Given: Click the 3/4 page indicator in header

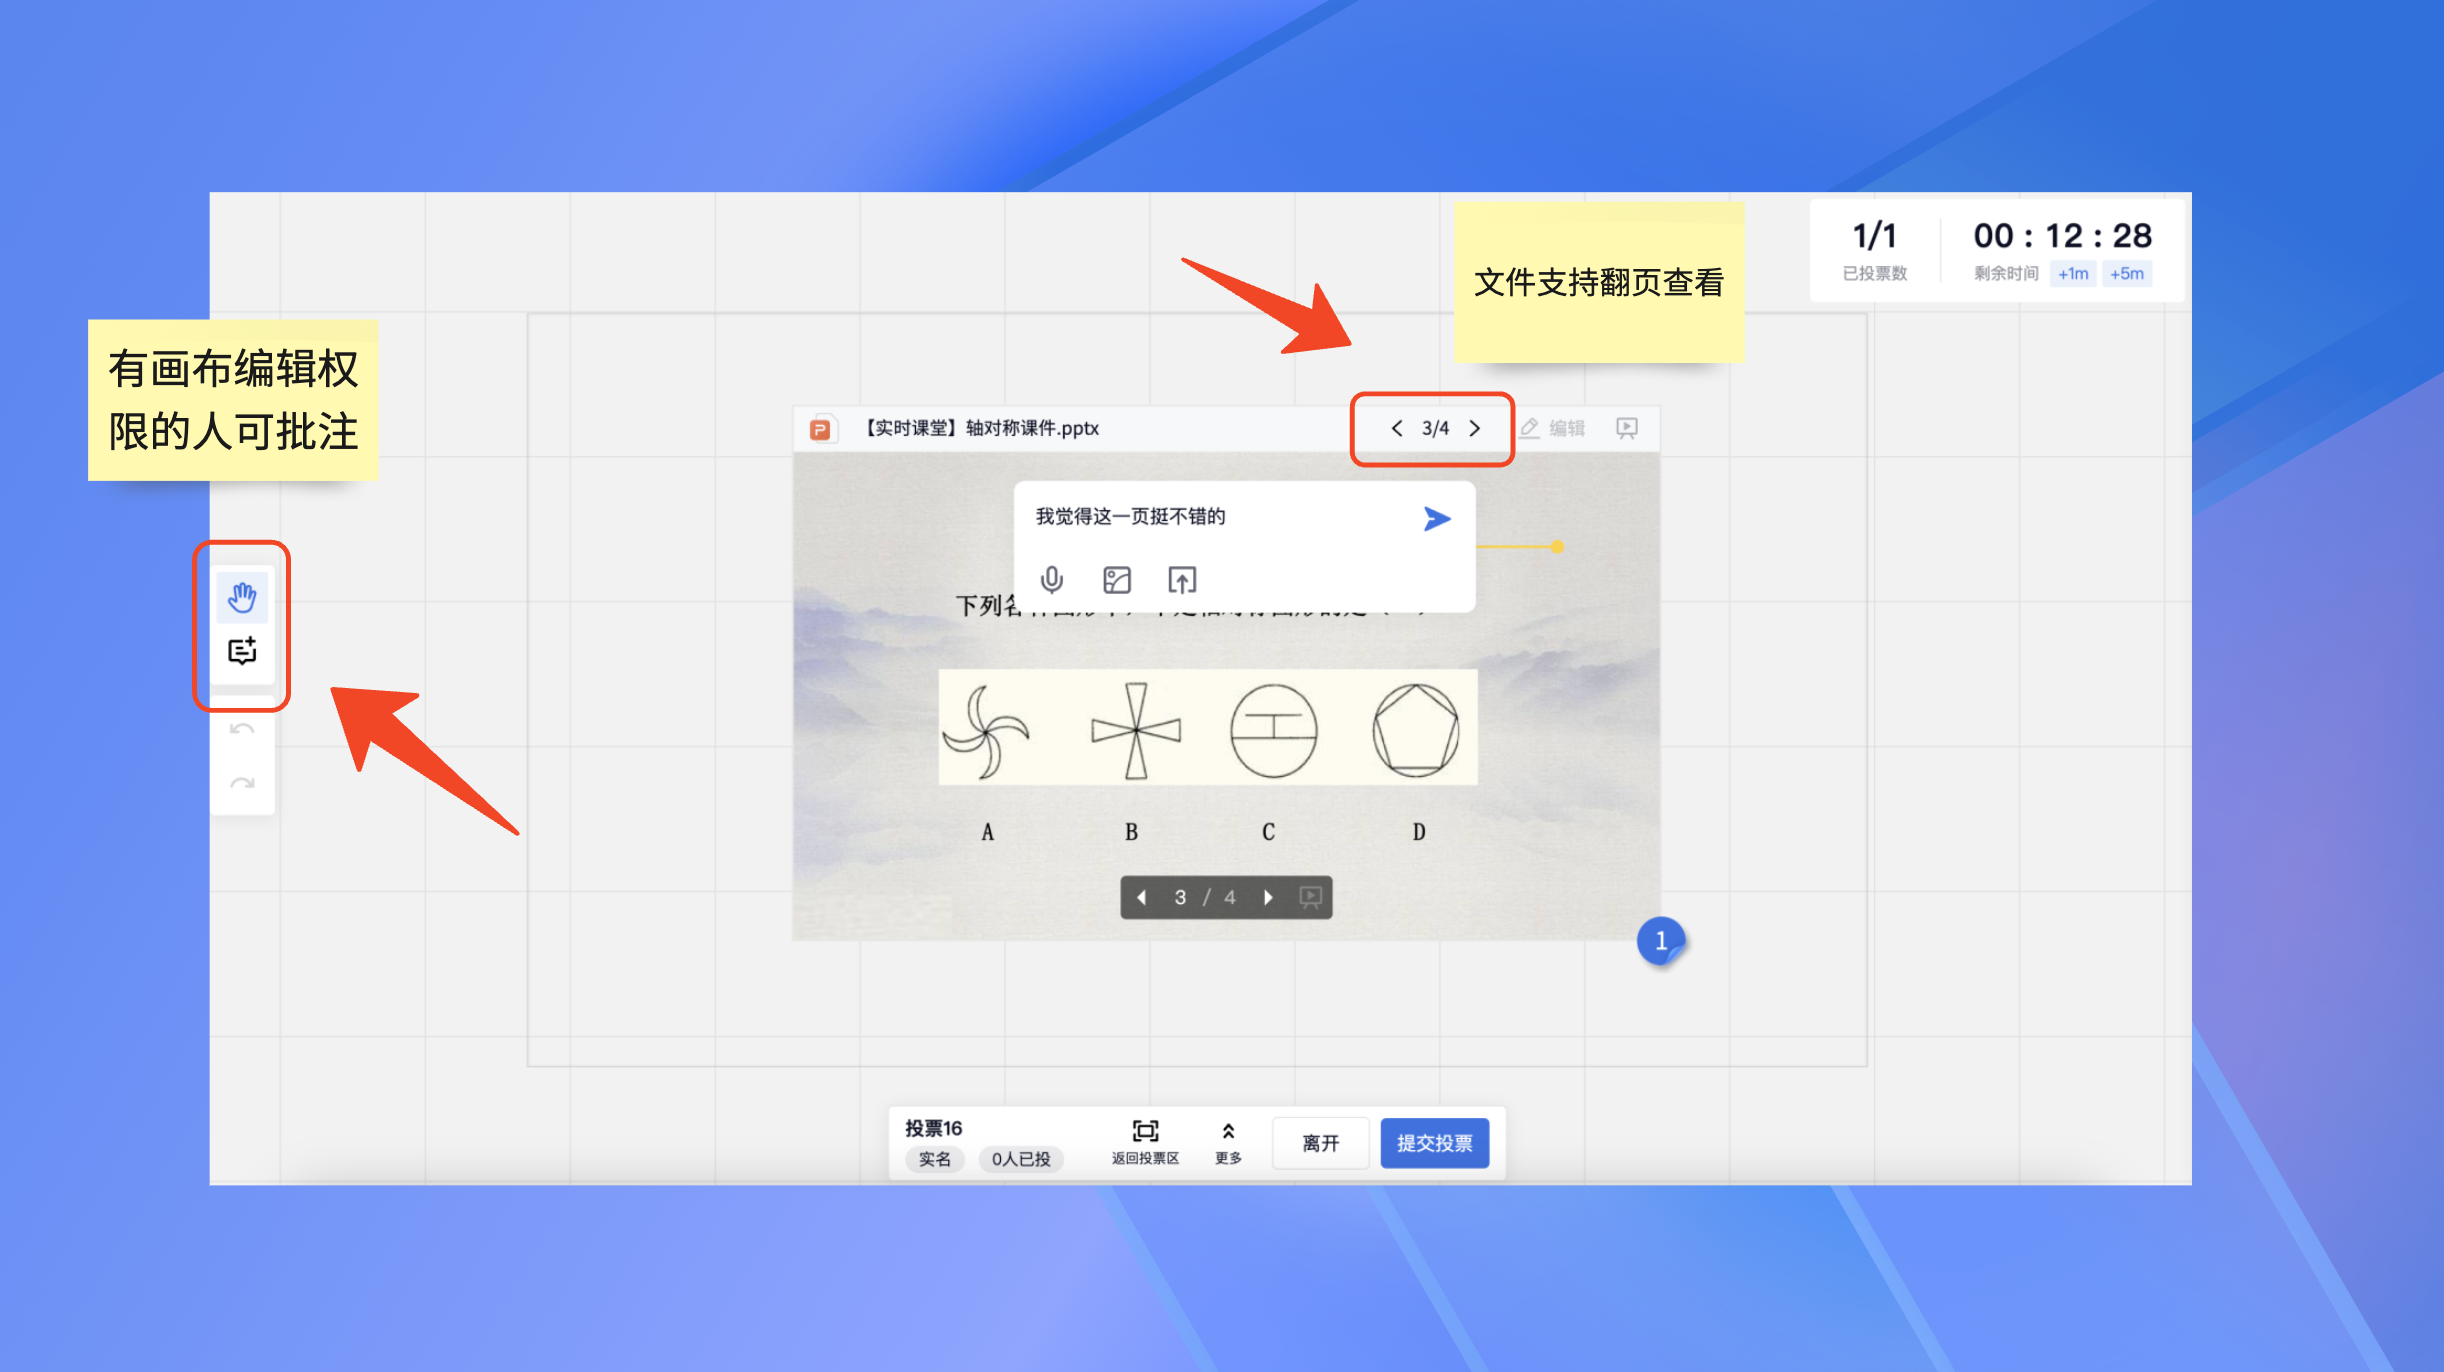Looking at the screenshot, I should 1435,428.
